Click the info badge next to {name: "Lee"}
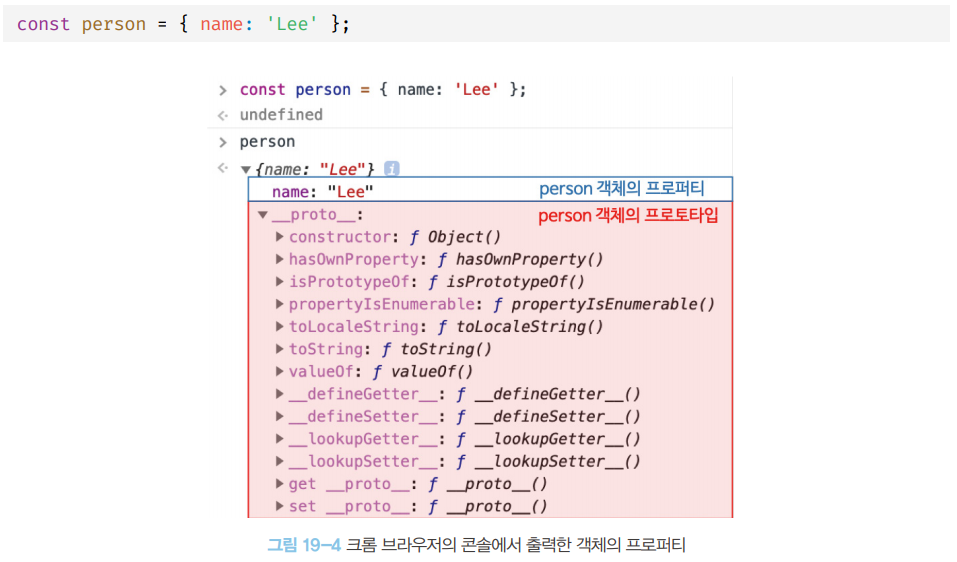Screen dimensions: 957x562 coord(393,169)
